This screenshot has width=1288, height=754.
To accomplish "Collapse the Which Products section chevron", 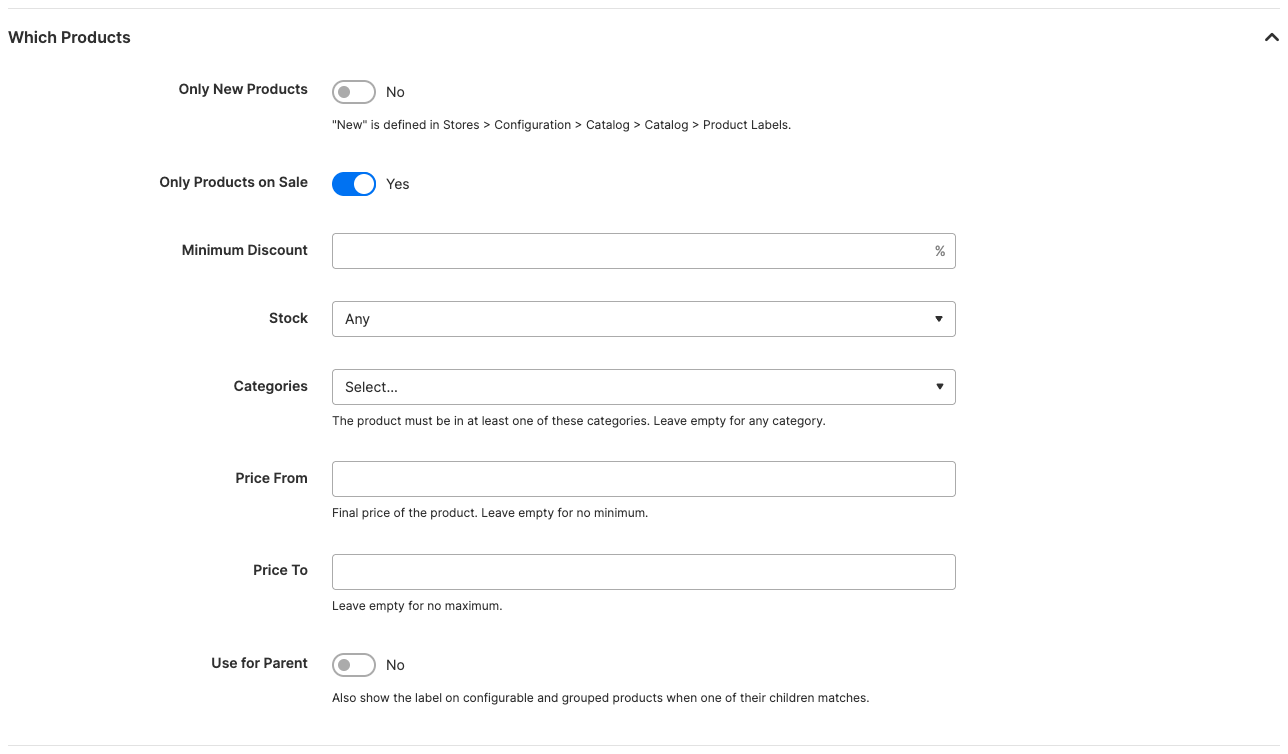I will coord(1271,38).
